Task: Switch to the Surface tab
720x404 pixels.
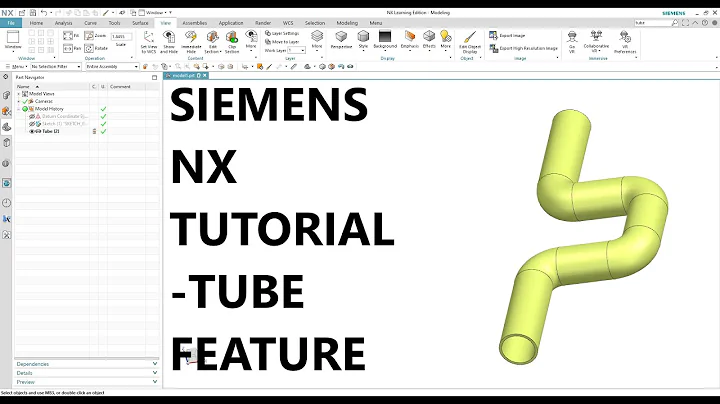Action: (x=140, y=23)
